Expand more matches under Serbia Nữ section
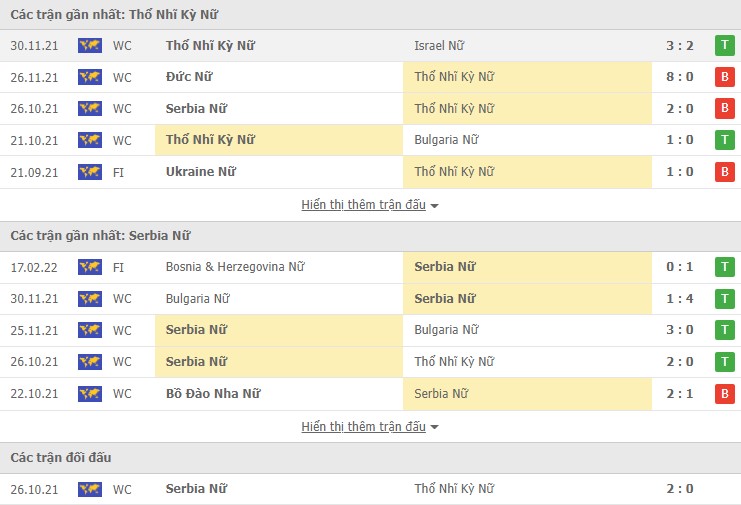 click(370, 427)
